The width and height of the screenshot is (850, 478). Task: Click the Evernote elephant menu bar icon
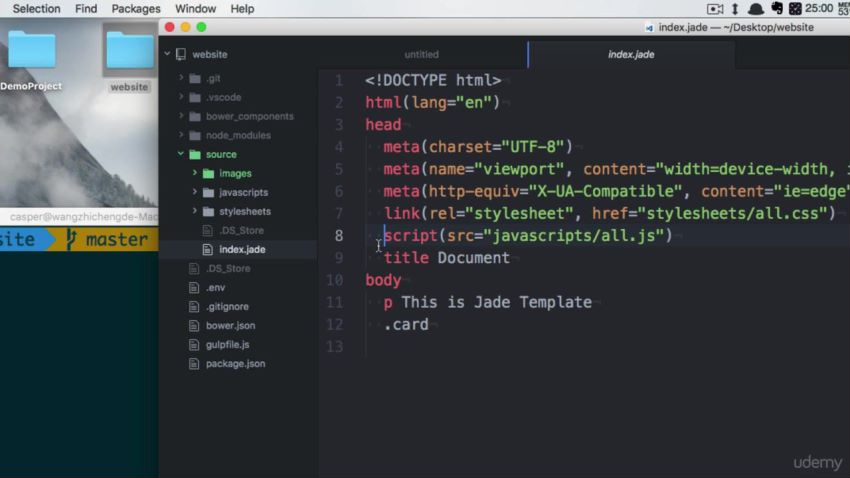(x=777, y=8)
